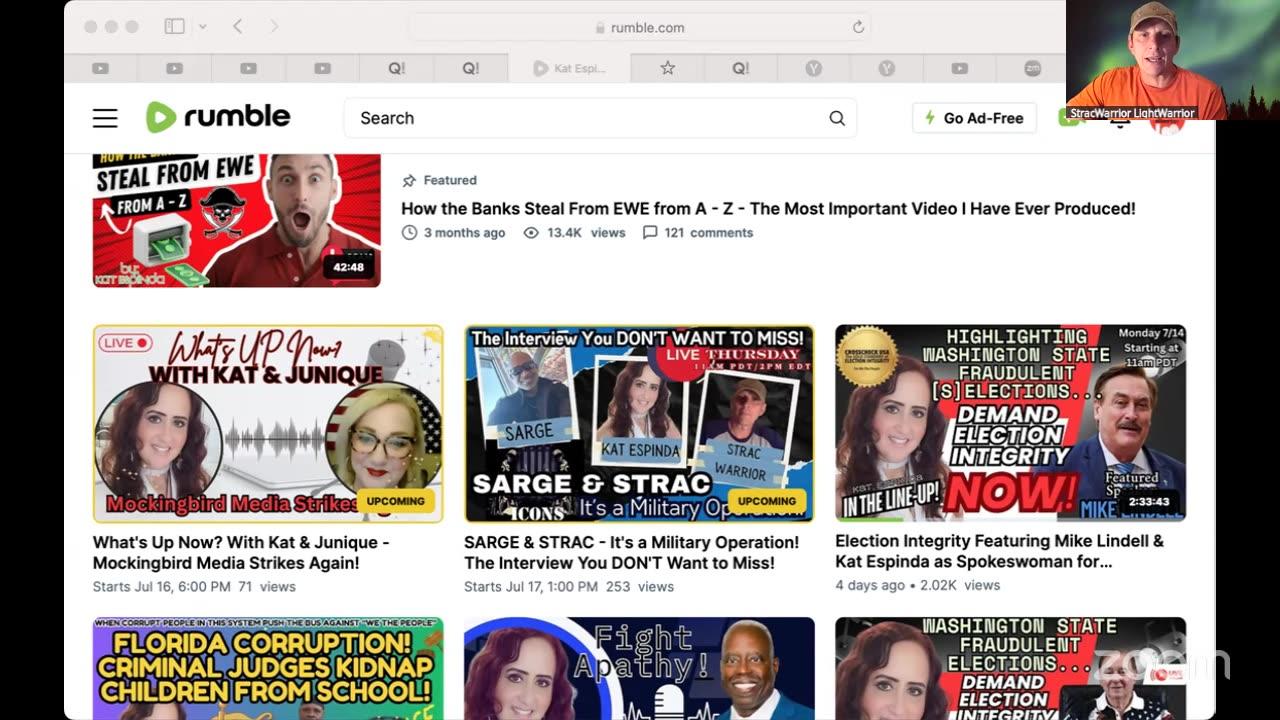Screen dimensions: 1280x720
Task: Click the comments bubble icon
Action: pyautogui.click(x=650, y=233)
